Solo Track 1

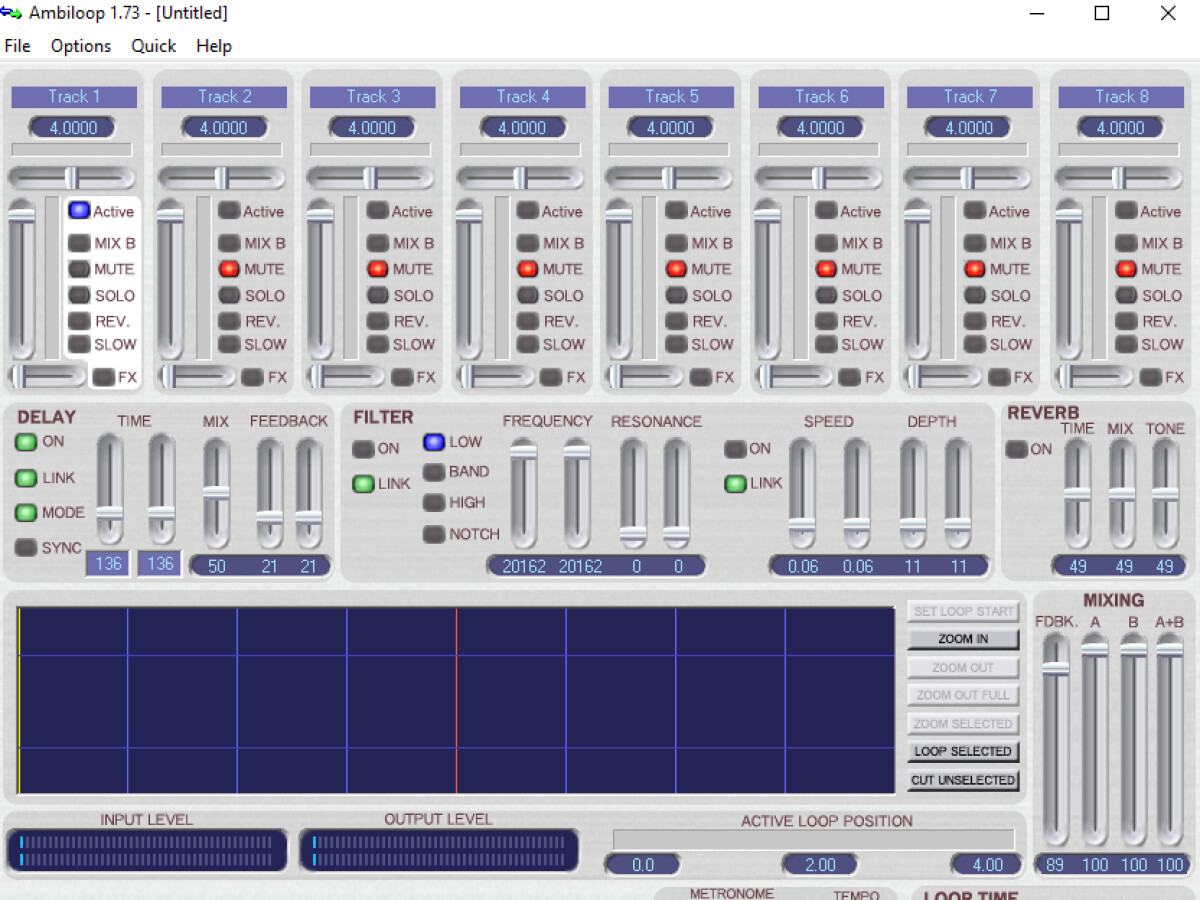pyautogui.click(x=80, y=295)
